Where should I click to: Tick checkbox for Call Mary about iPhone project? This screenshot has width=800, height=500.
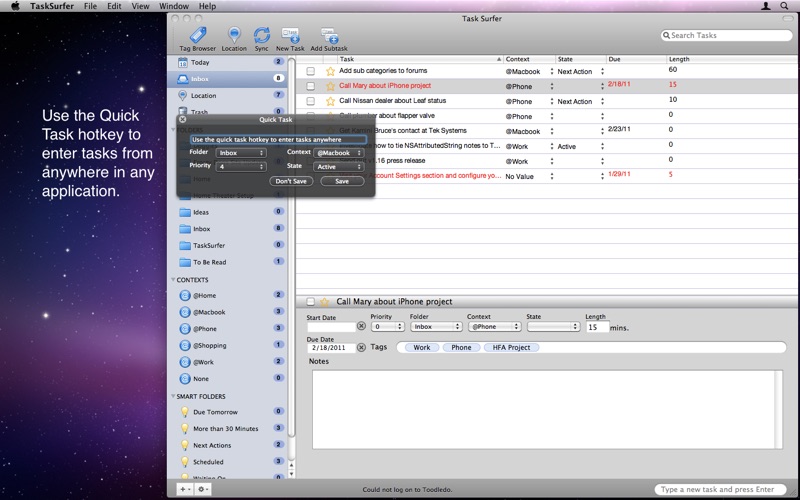pyautogui.click(x=311, y=86)
